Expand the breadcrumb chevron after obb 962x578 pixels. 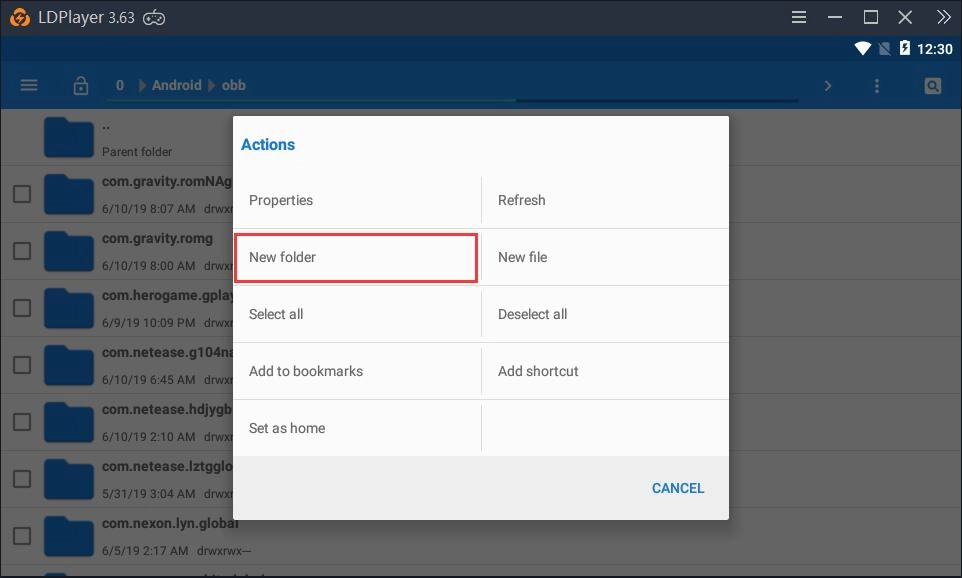(828, 85)
